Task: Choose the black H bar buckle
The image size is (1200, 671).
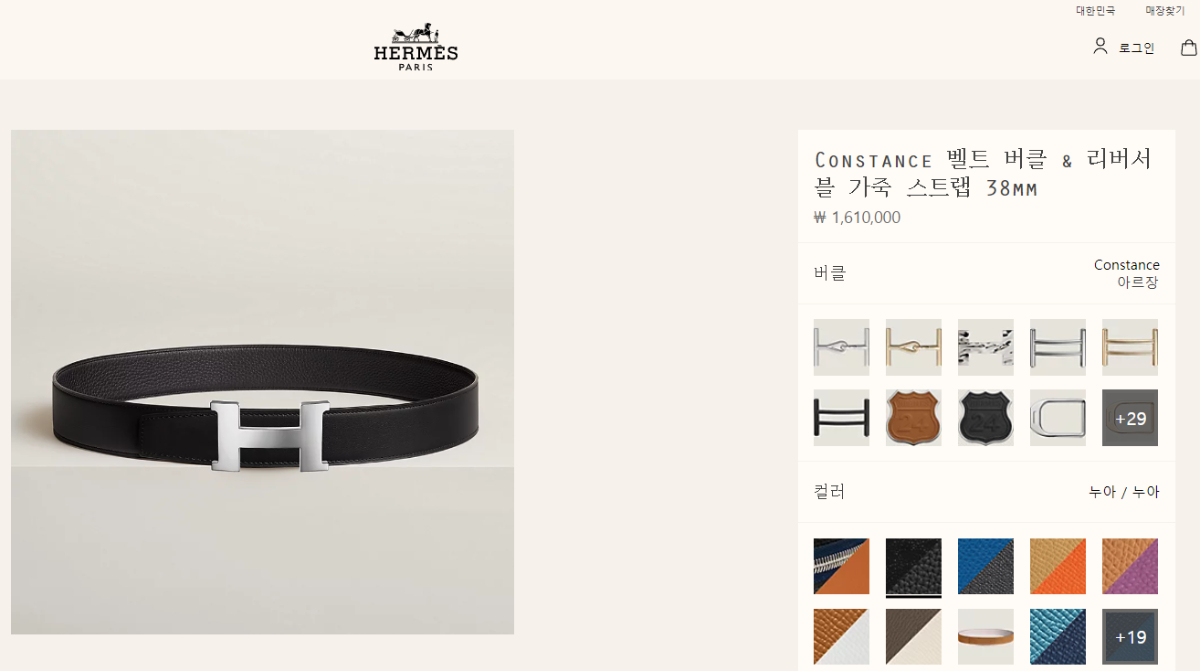Action: 841,417
